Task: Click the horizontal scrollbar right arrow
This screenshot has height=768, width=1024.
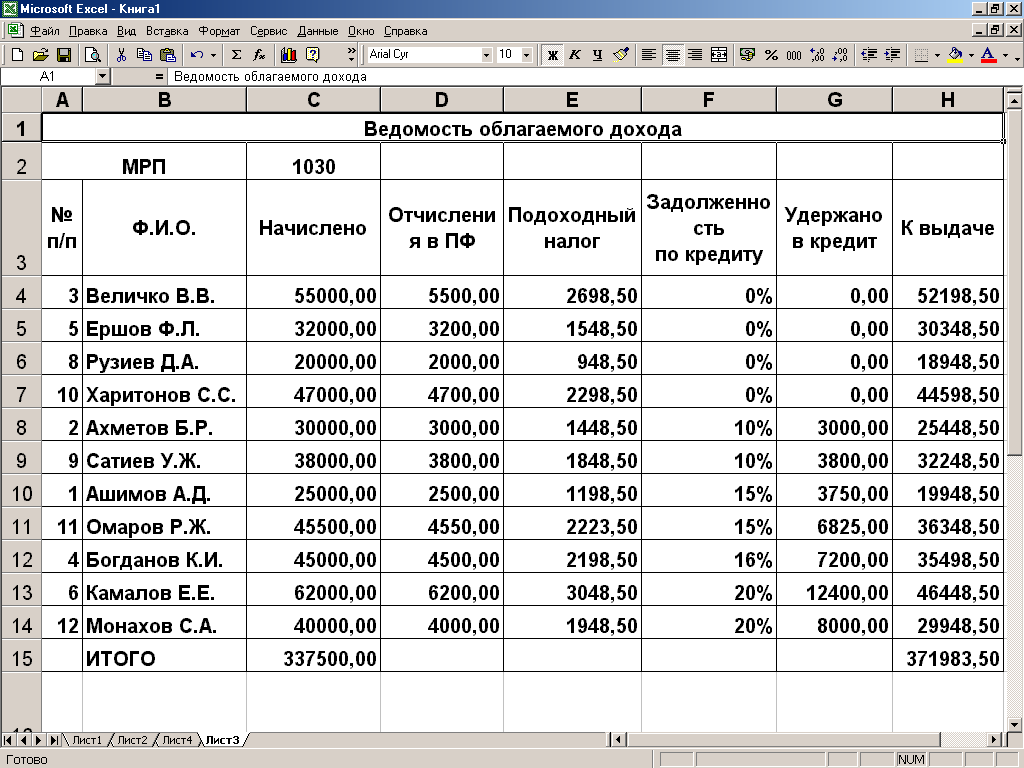Action: (x=994, y=740)
